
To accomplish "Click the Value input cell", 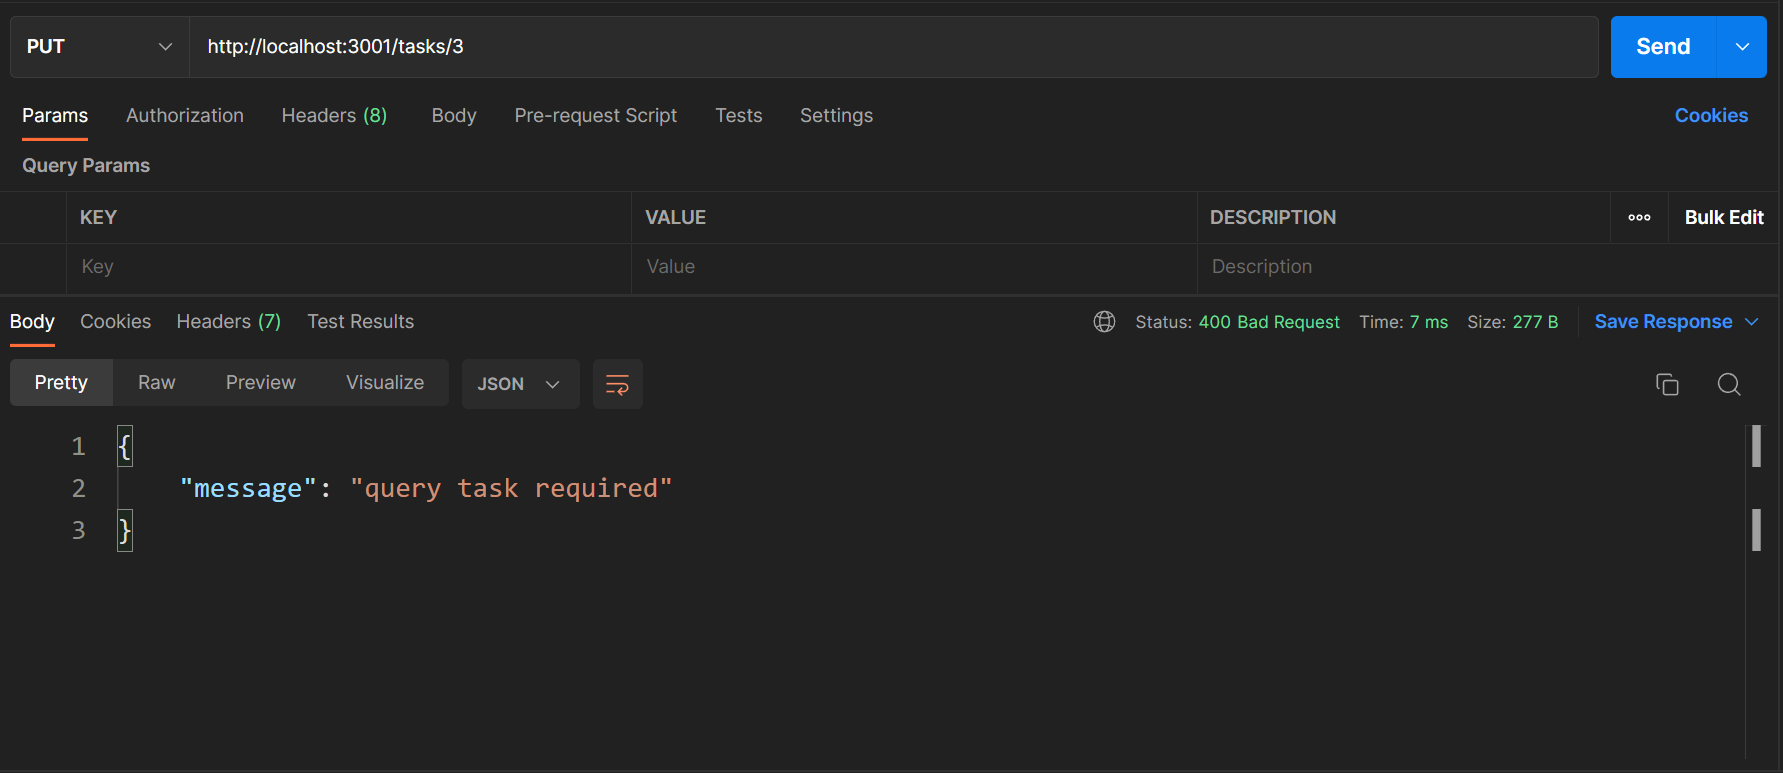I will [x=914, y=267].
